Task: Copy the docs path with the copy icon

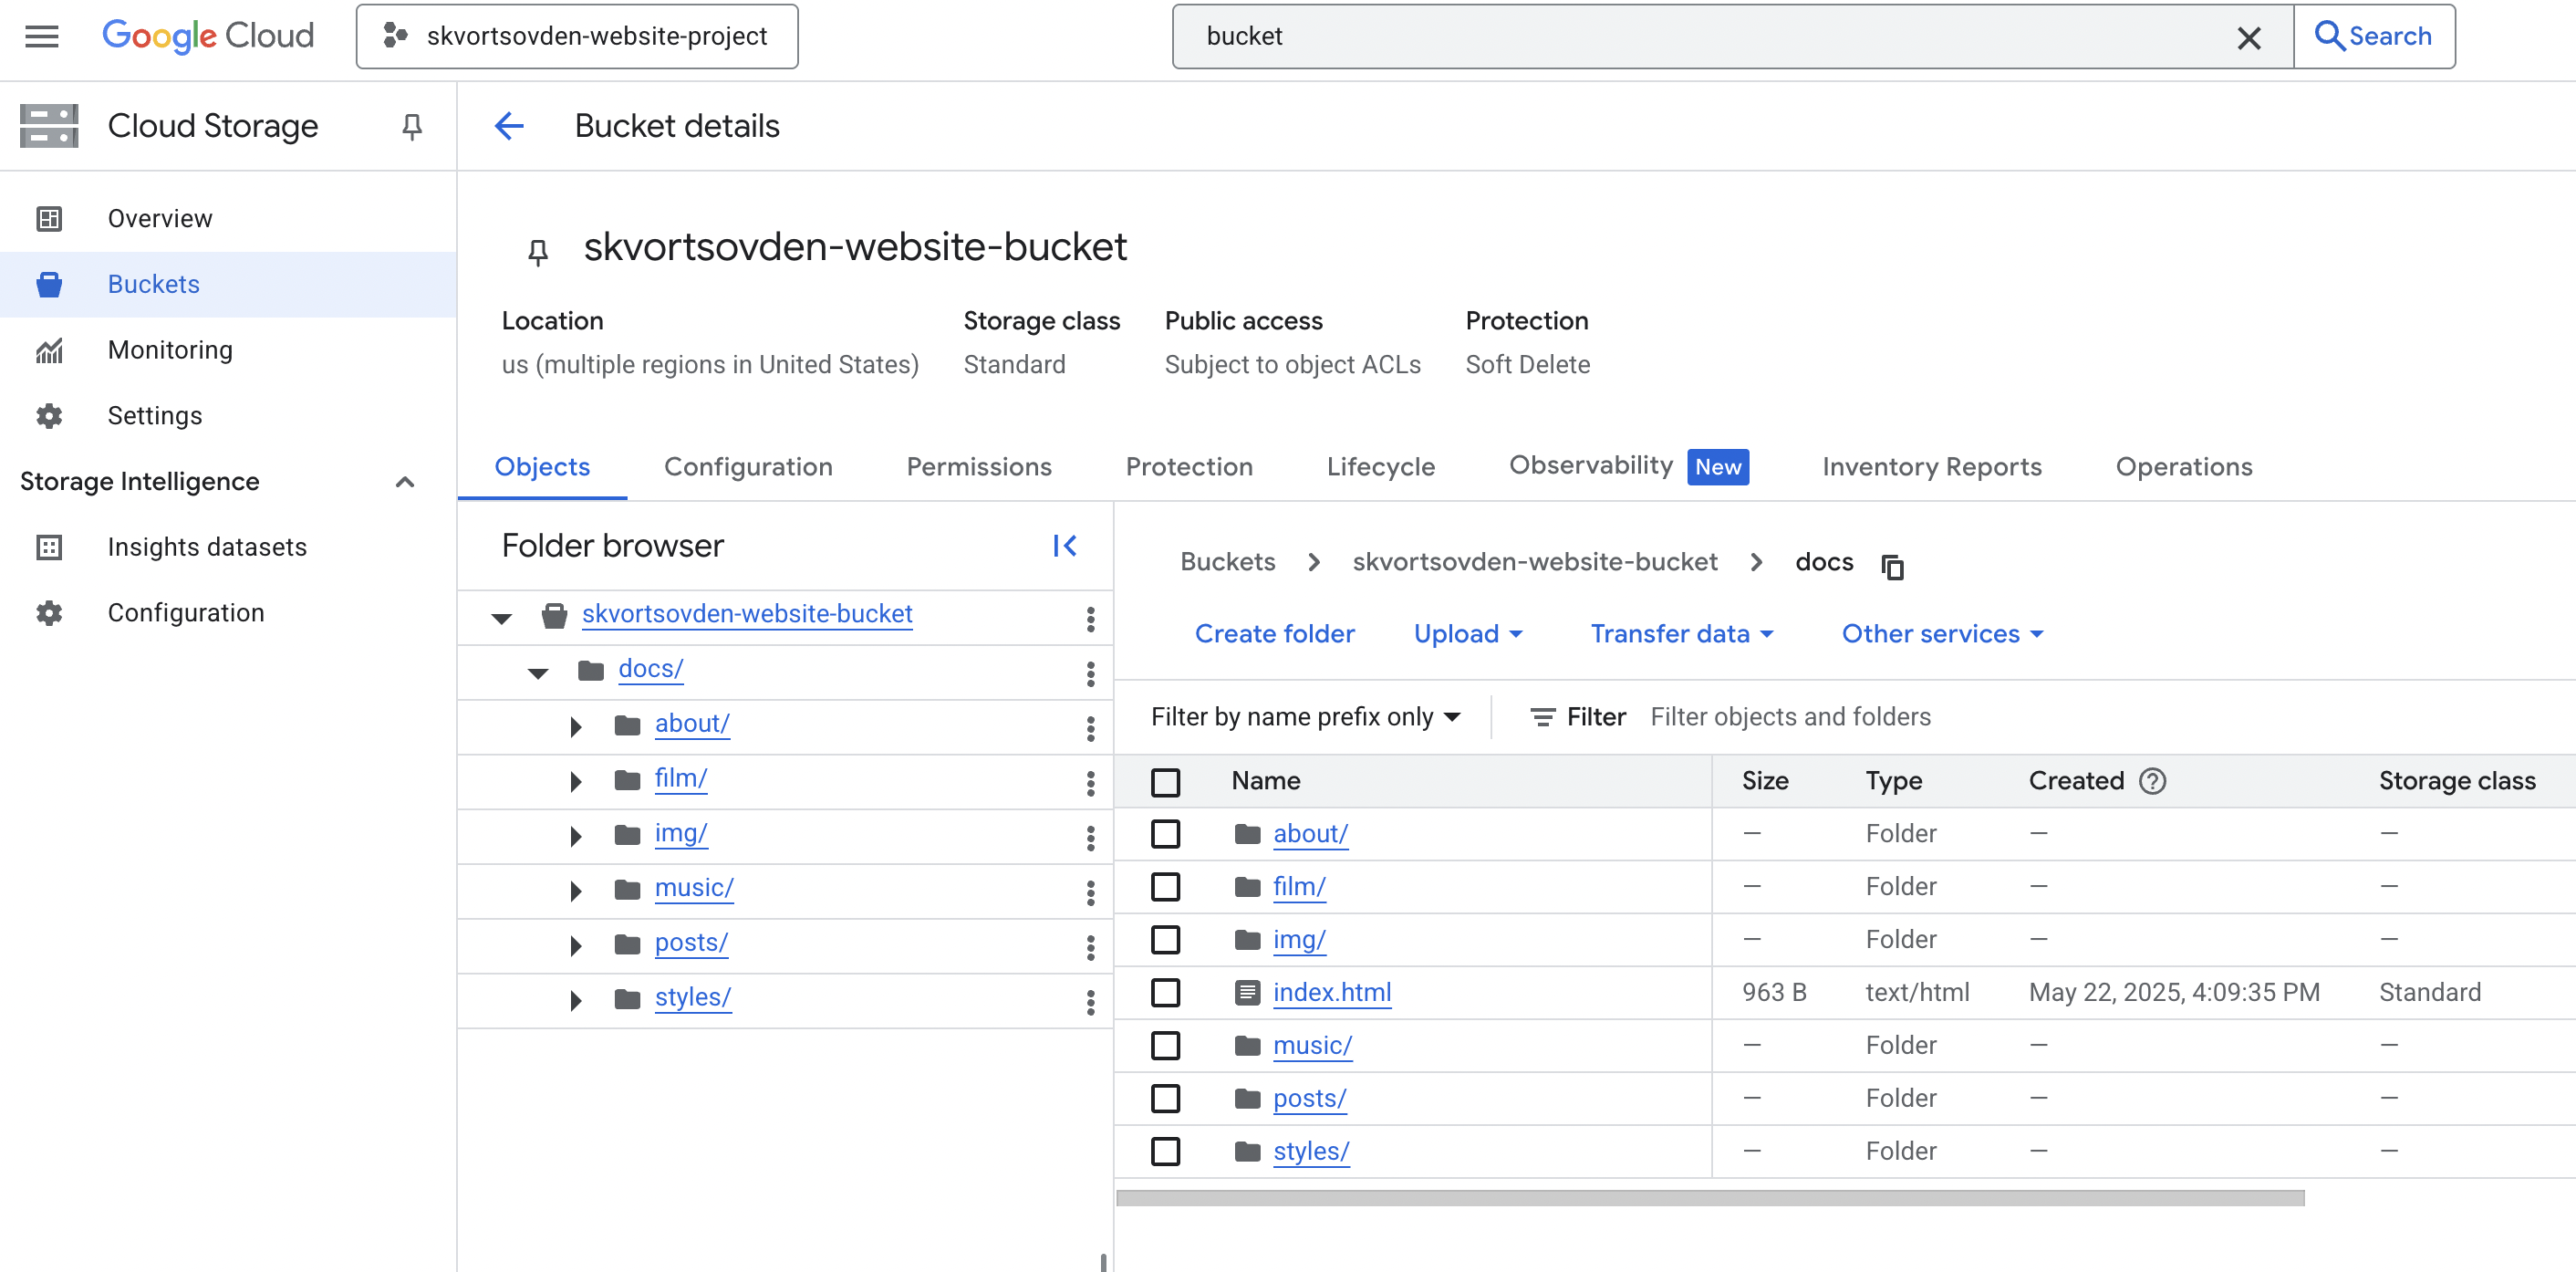Action: tap(1892, 566)
